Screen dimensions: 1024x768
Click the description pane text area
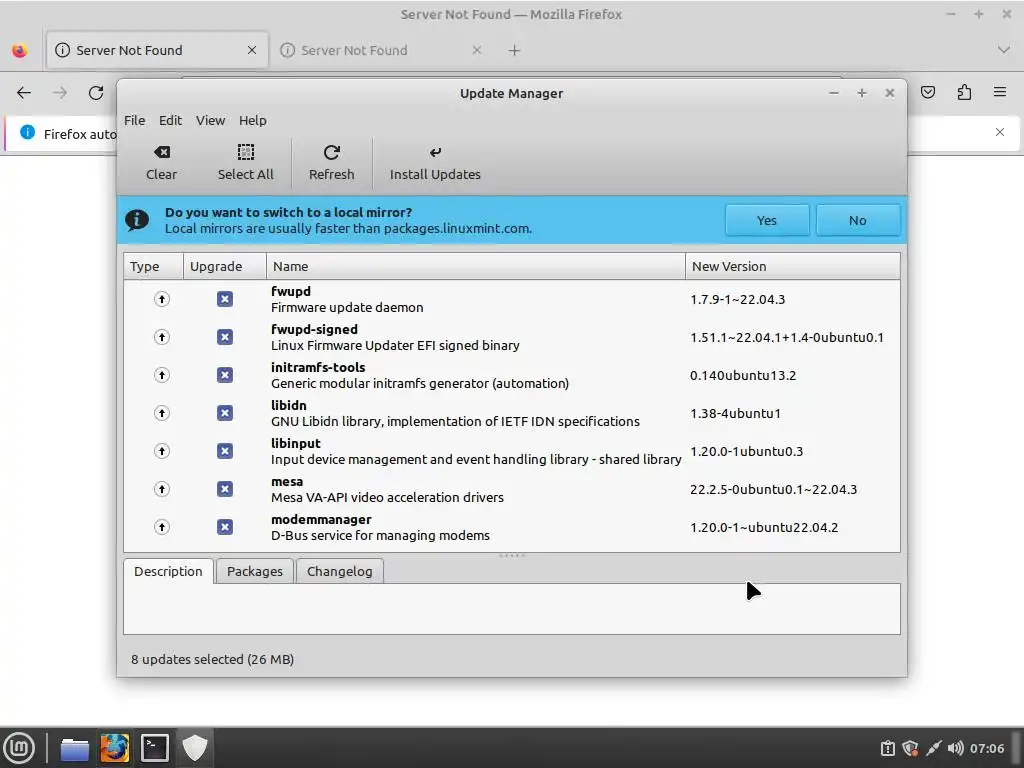[511, 609]
